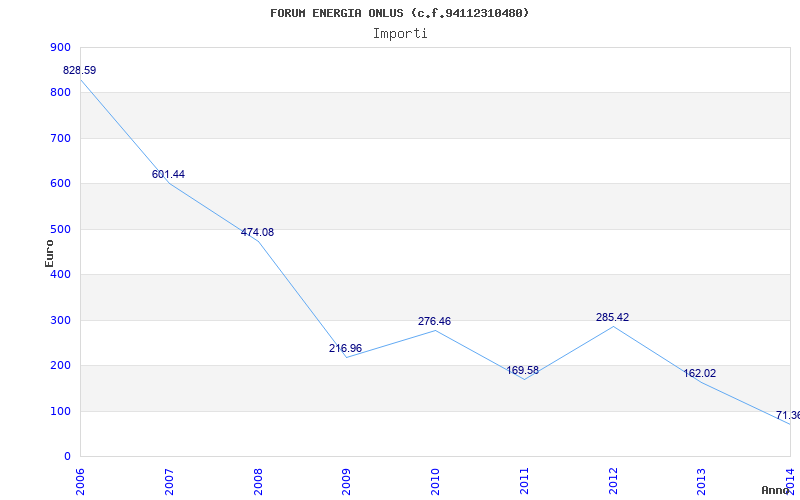Click the 400 value on Euro axis
Viewport: 800px width, 500px height.
[60, 275]
